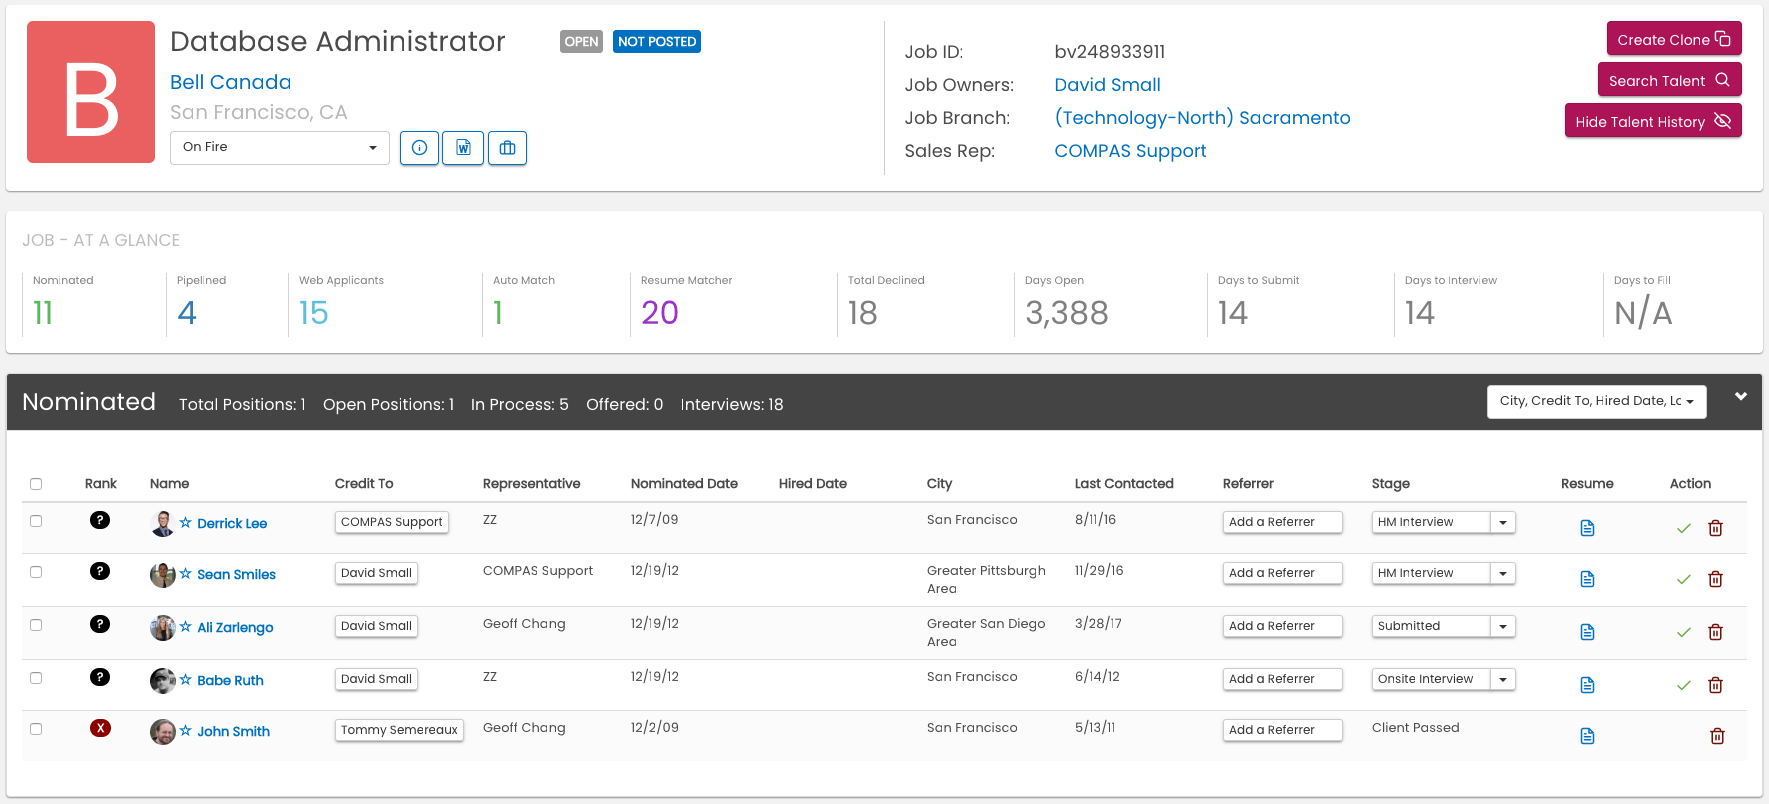Open the Pipelined count 4

(x=187, y=313)
